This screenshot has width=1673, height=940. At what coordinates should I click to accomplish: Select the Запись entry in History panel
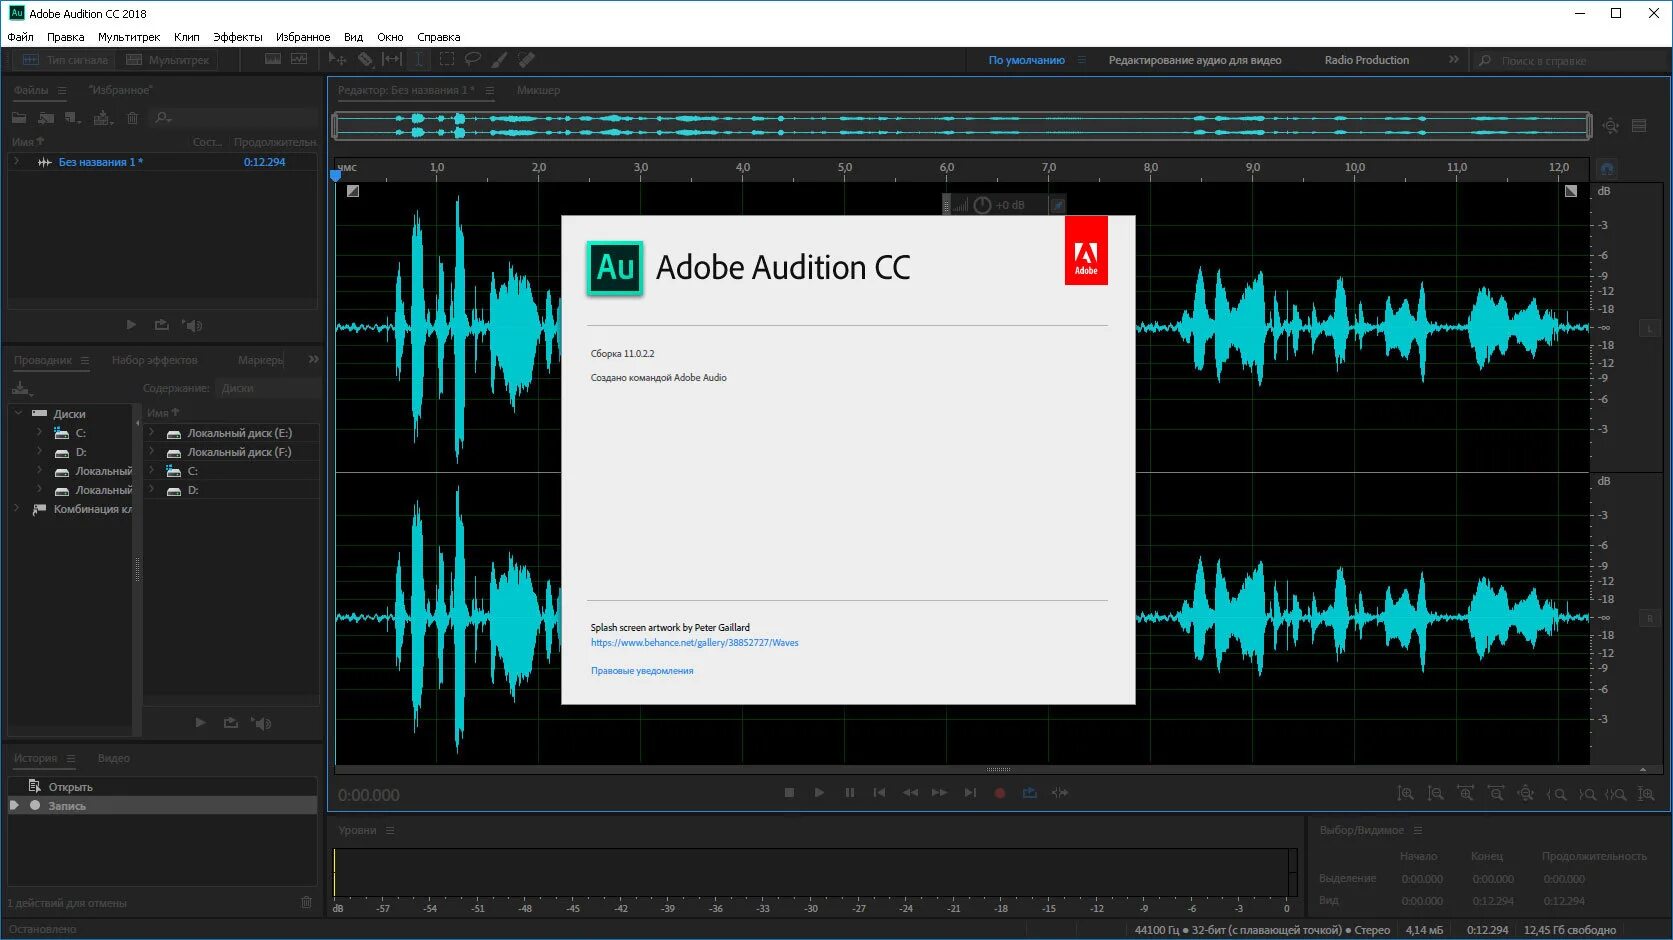162,805
